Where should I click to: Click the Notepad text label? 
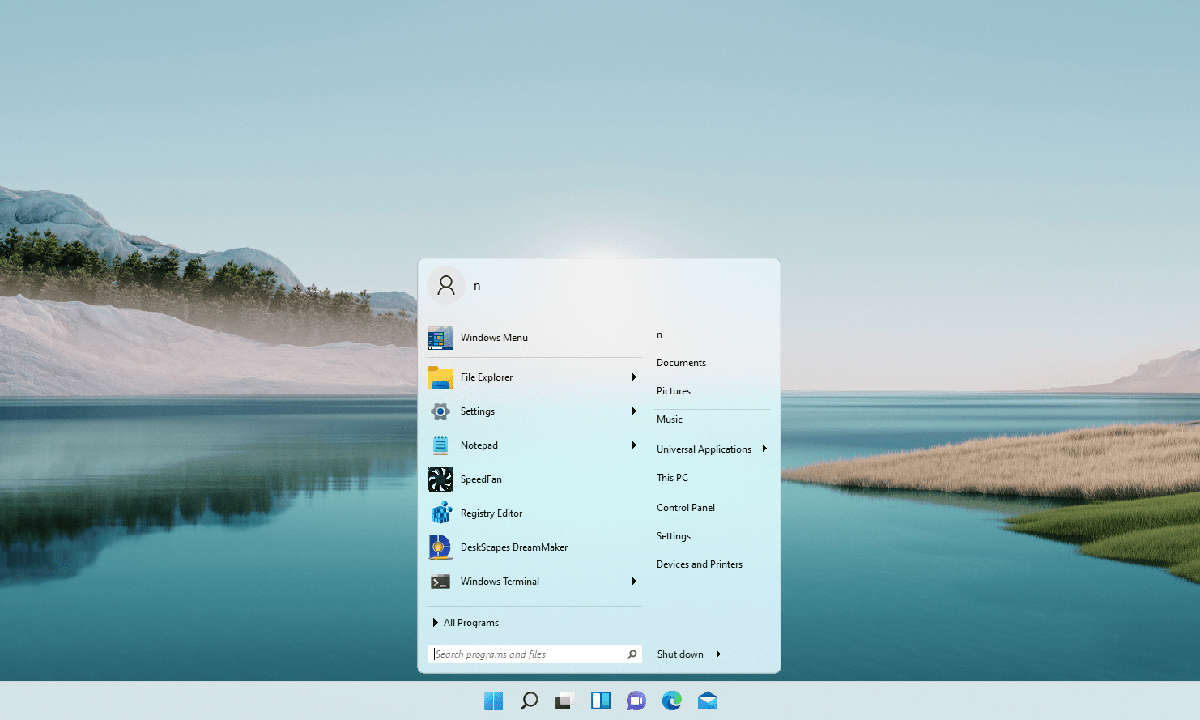click(479, 445)
